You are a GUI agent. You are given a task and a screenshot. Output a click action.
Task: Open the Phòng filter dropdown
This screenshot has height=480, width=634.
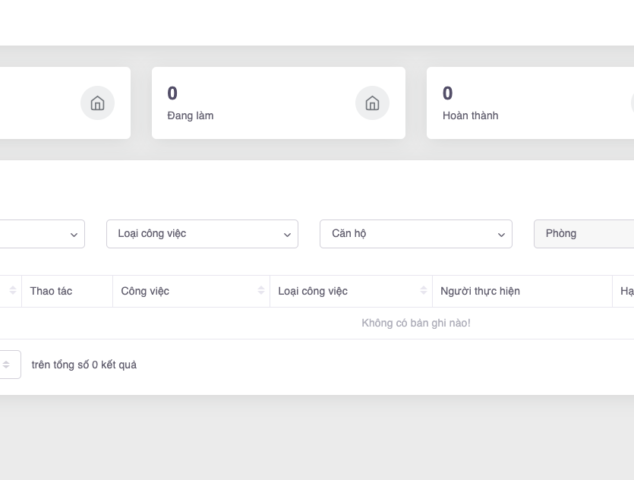coord(585,234)
